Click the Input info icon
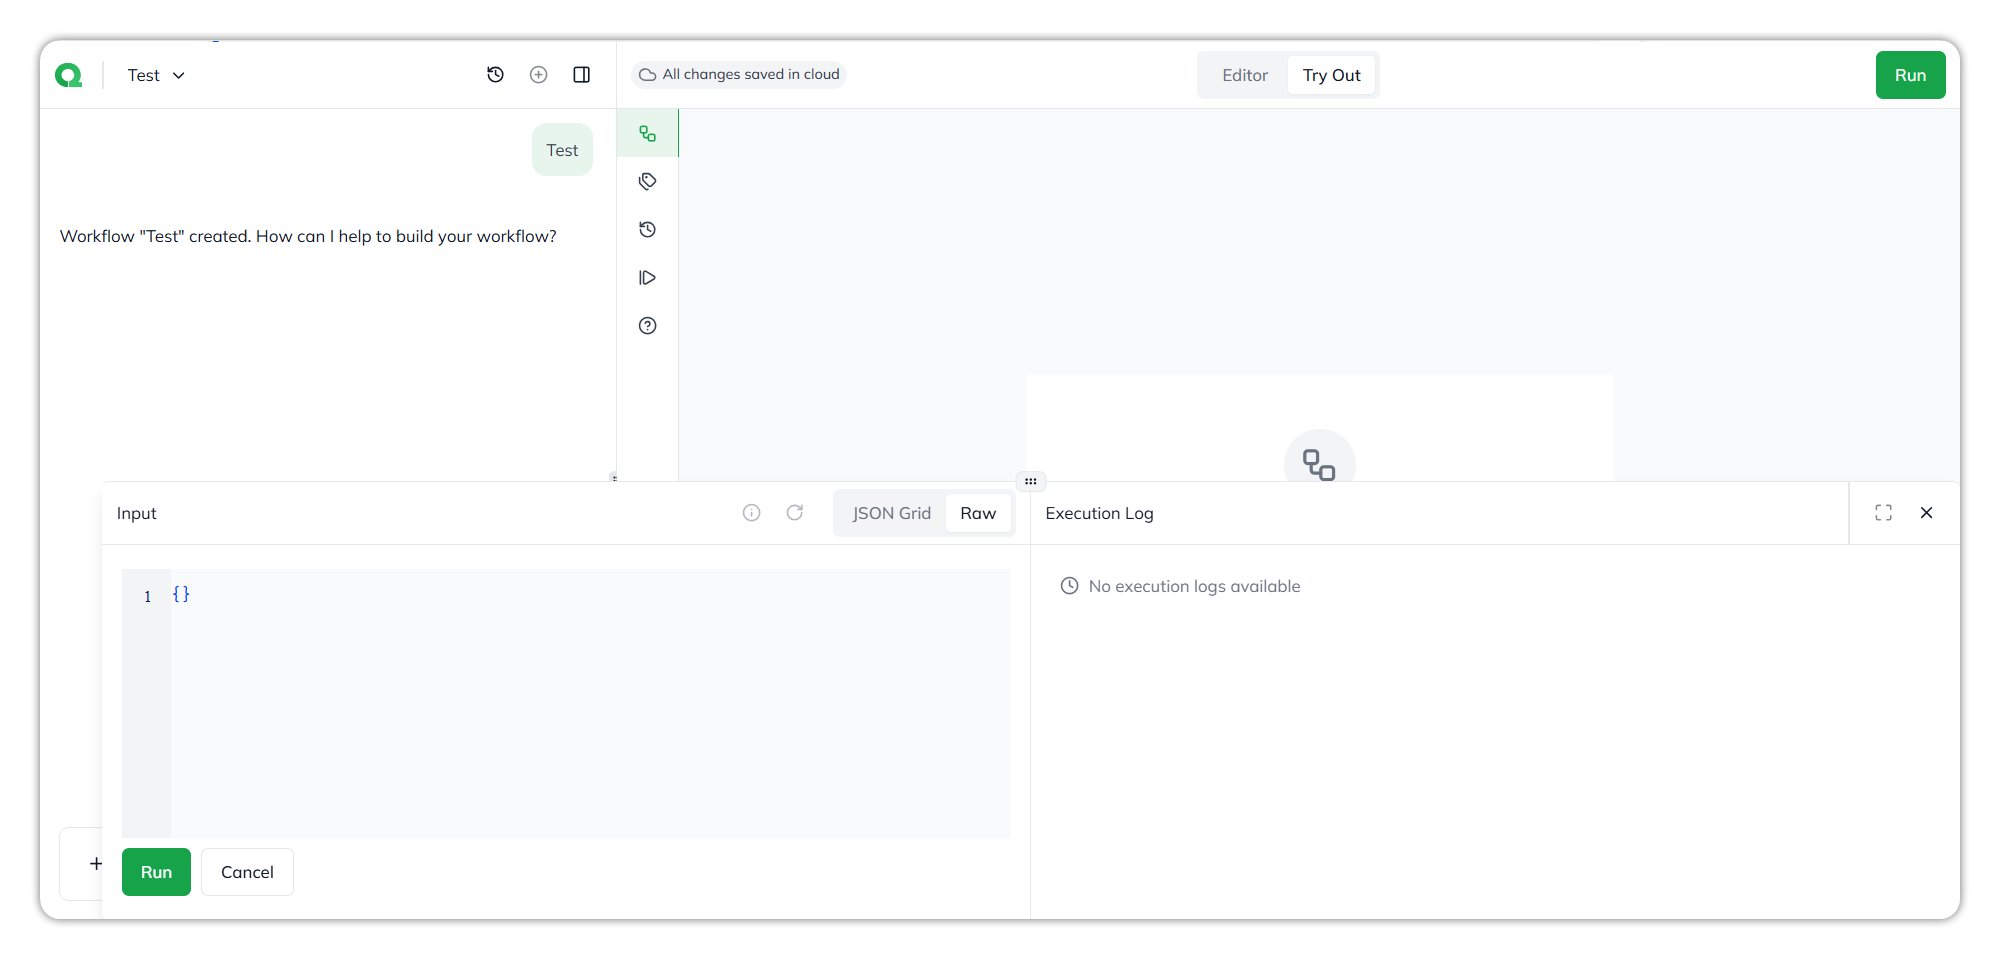The image size is (2000, 959). click(x=752, y=513)
